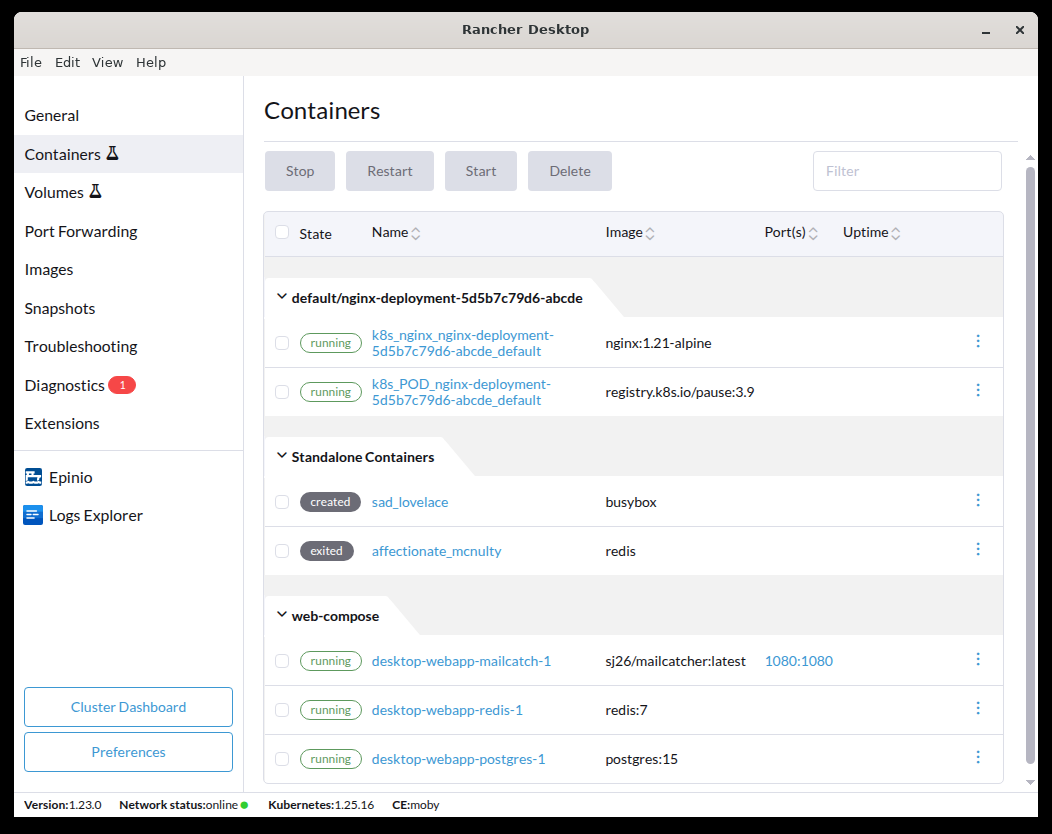
Task: Open the Snapshots section
Action: [128, 309]
